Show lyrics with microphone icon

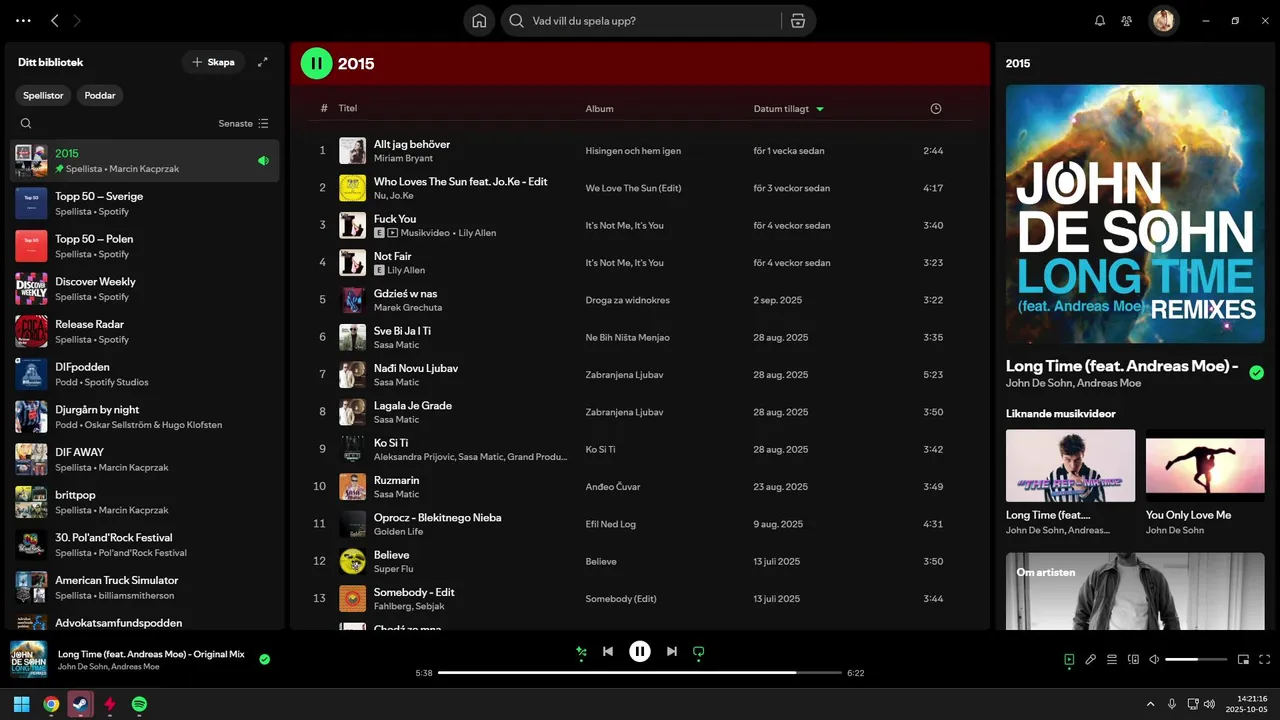click(x=1091, y=659)
